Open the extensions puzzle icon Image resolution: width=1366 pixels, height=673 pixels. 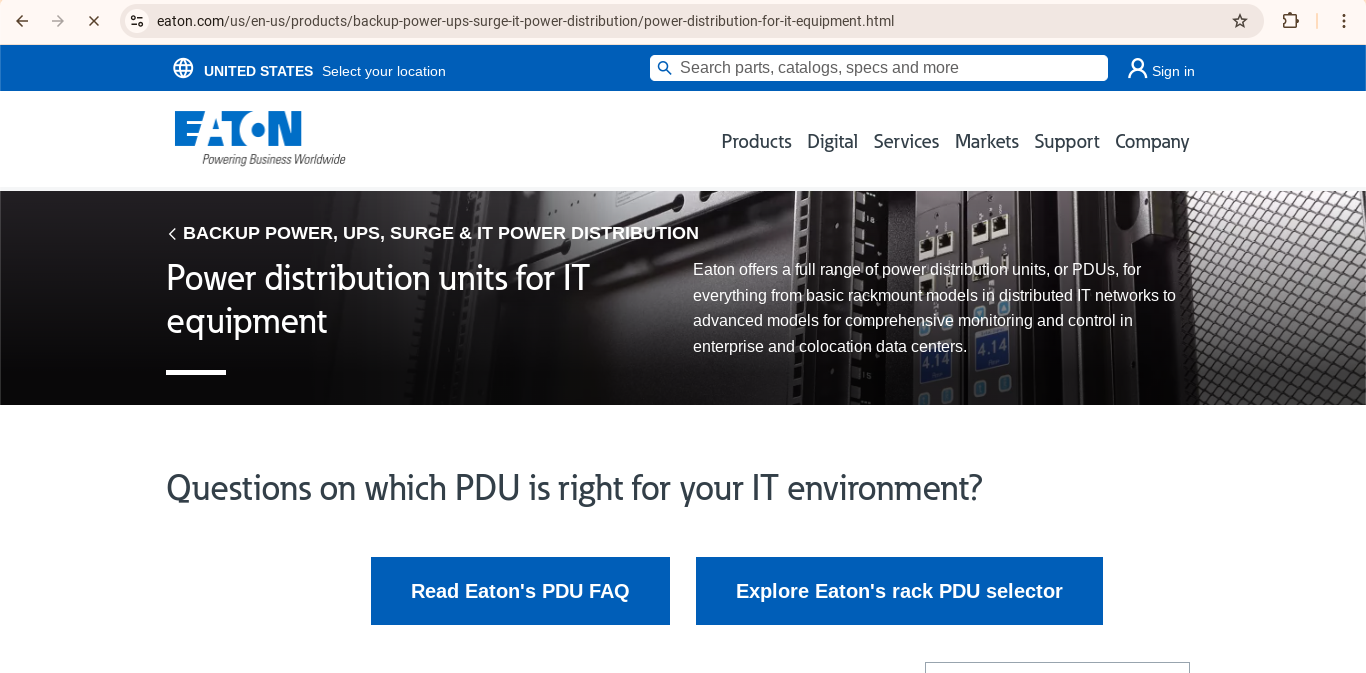pyautogui.click(x=1291, y=21)
